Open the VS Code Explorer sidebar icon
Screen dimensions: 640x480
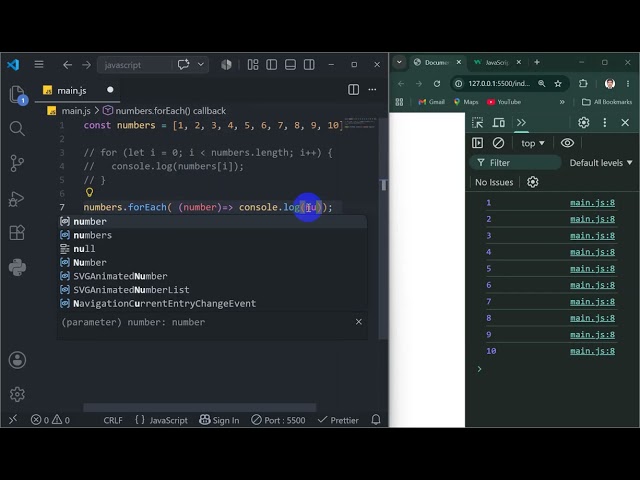(x=17, y=95)
